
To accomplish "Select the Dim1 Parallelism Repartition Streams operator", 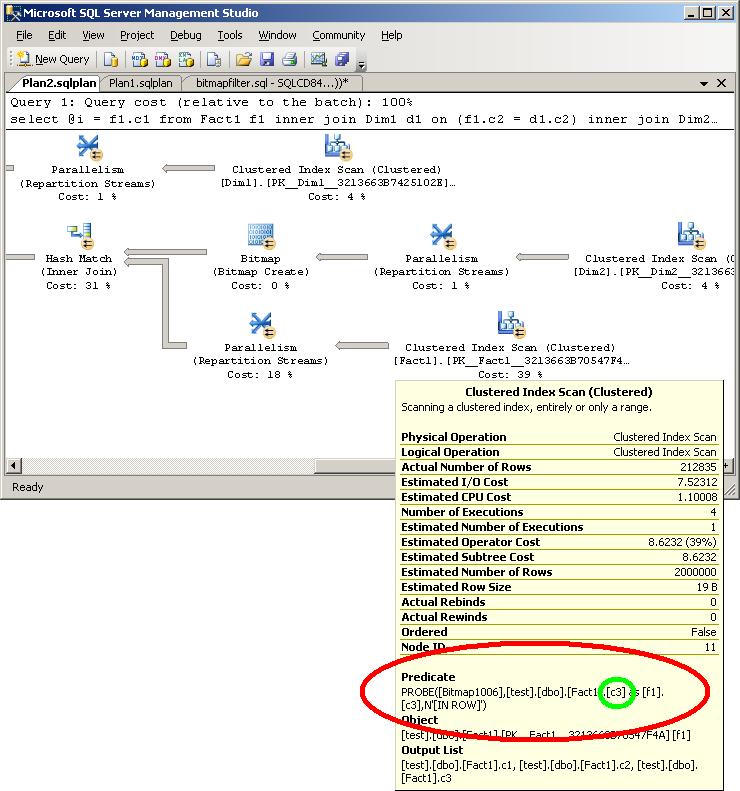I will pos(87,168).
